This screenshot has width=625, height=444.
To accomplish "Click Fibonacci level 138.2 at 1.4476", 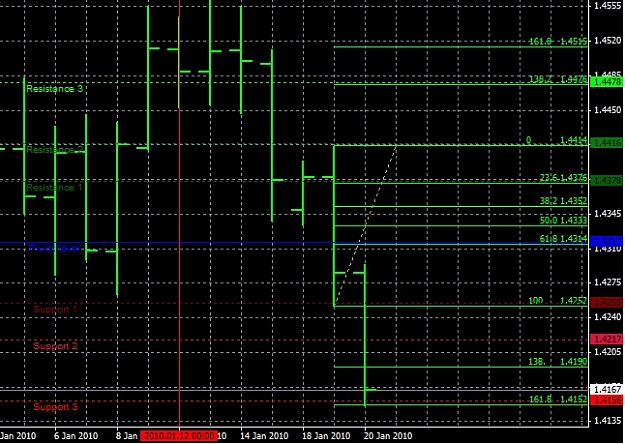I will [x=558, y=79].
